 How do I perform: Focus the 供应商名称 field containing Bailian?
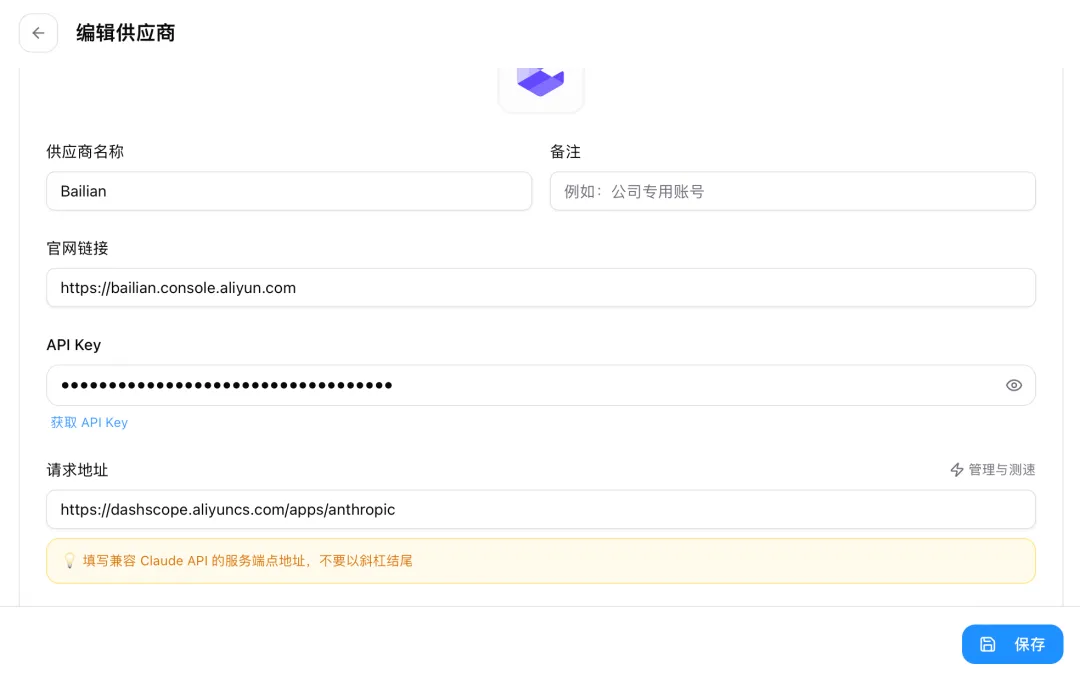[x=289, y=191]
